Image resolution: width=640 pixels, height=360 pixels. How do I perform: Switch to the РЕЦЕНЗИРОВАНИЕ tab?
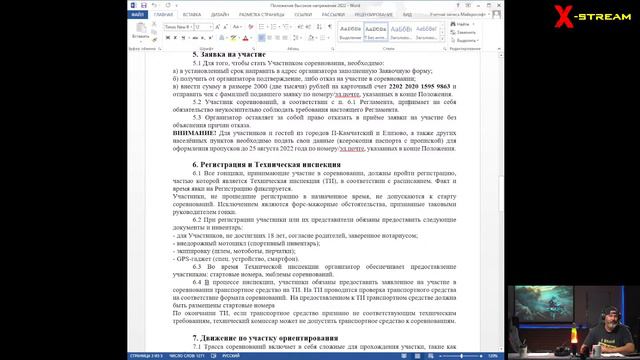373,14
